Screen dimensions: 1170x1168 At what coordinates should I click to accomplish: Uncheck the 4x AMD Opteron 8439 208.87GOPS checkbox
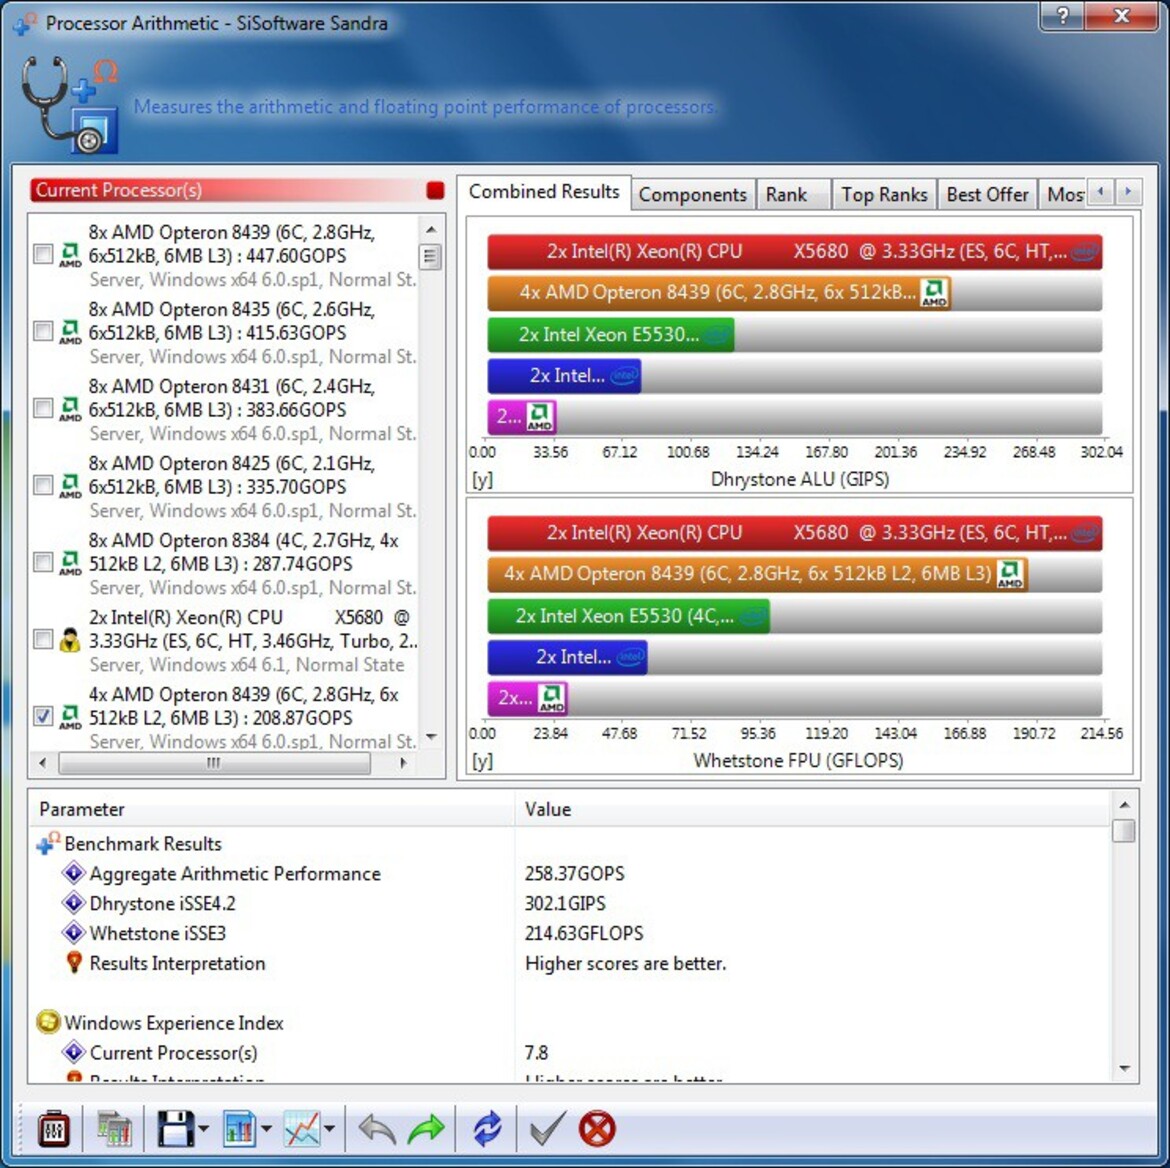(43, 716)
